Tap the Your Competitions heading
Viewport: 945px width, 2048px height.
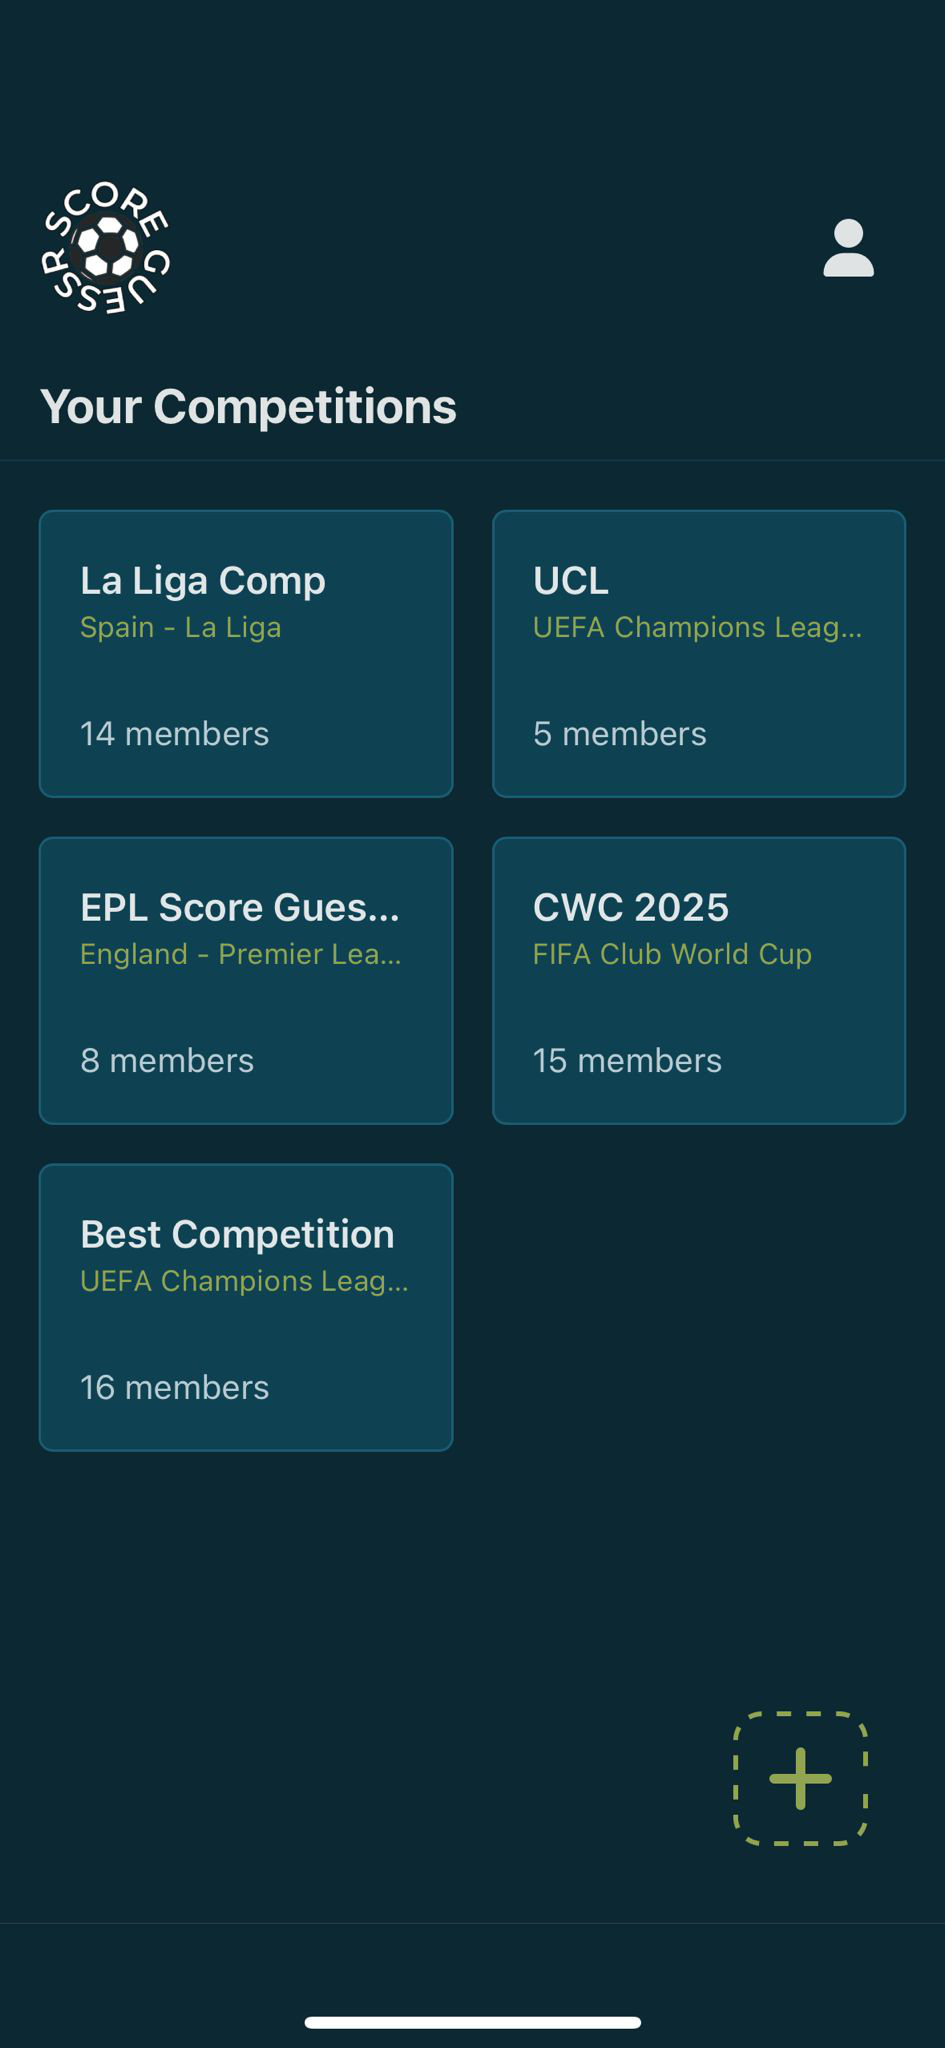[x=248, y=407]
